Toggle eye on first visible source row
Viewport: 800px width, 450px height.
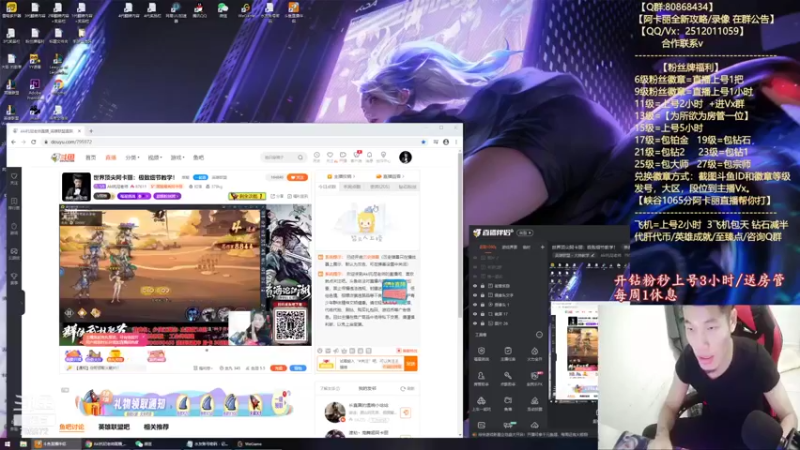click(x=475, y=286)
